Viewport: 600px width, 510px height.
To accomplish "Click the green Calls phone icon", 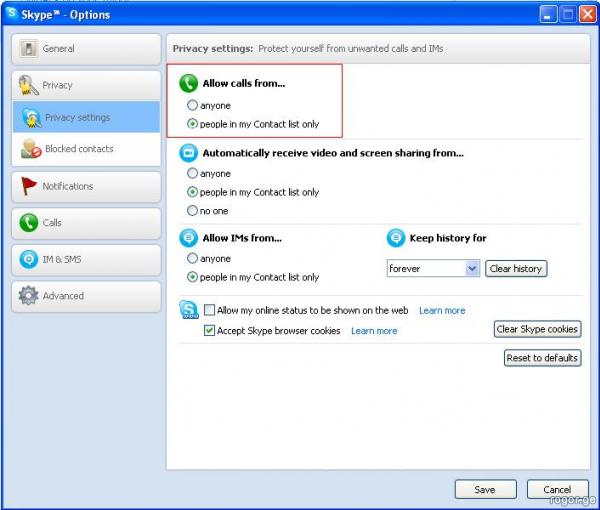I will pos(29,223).
